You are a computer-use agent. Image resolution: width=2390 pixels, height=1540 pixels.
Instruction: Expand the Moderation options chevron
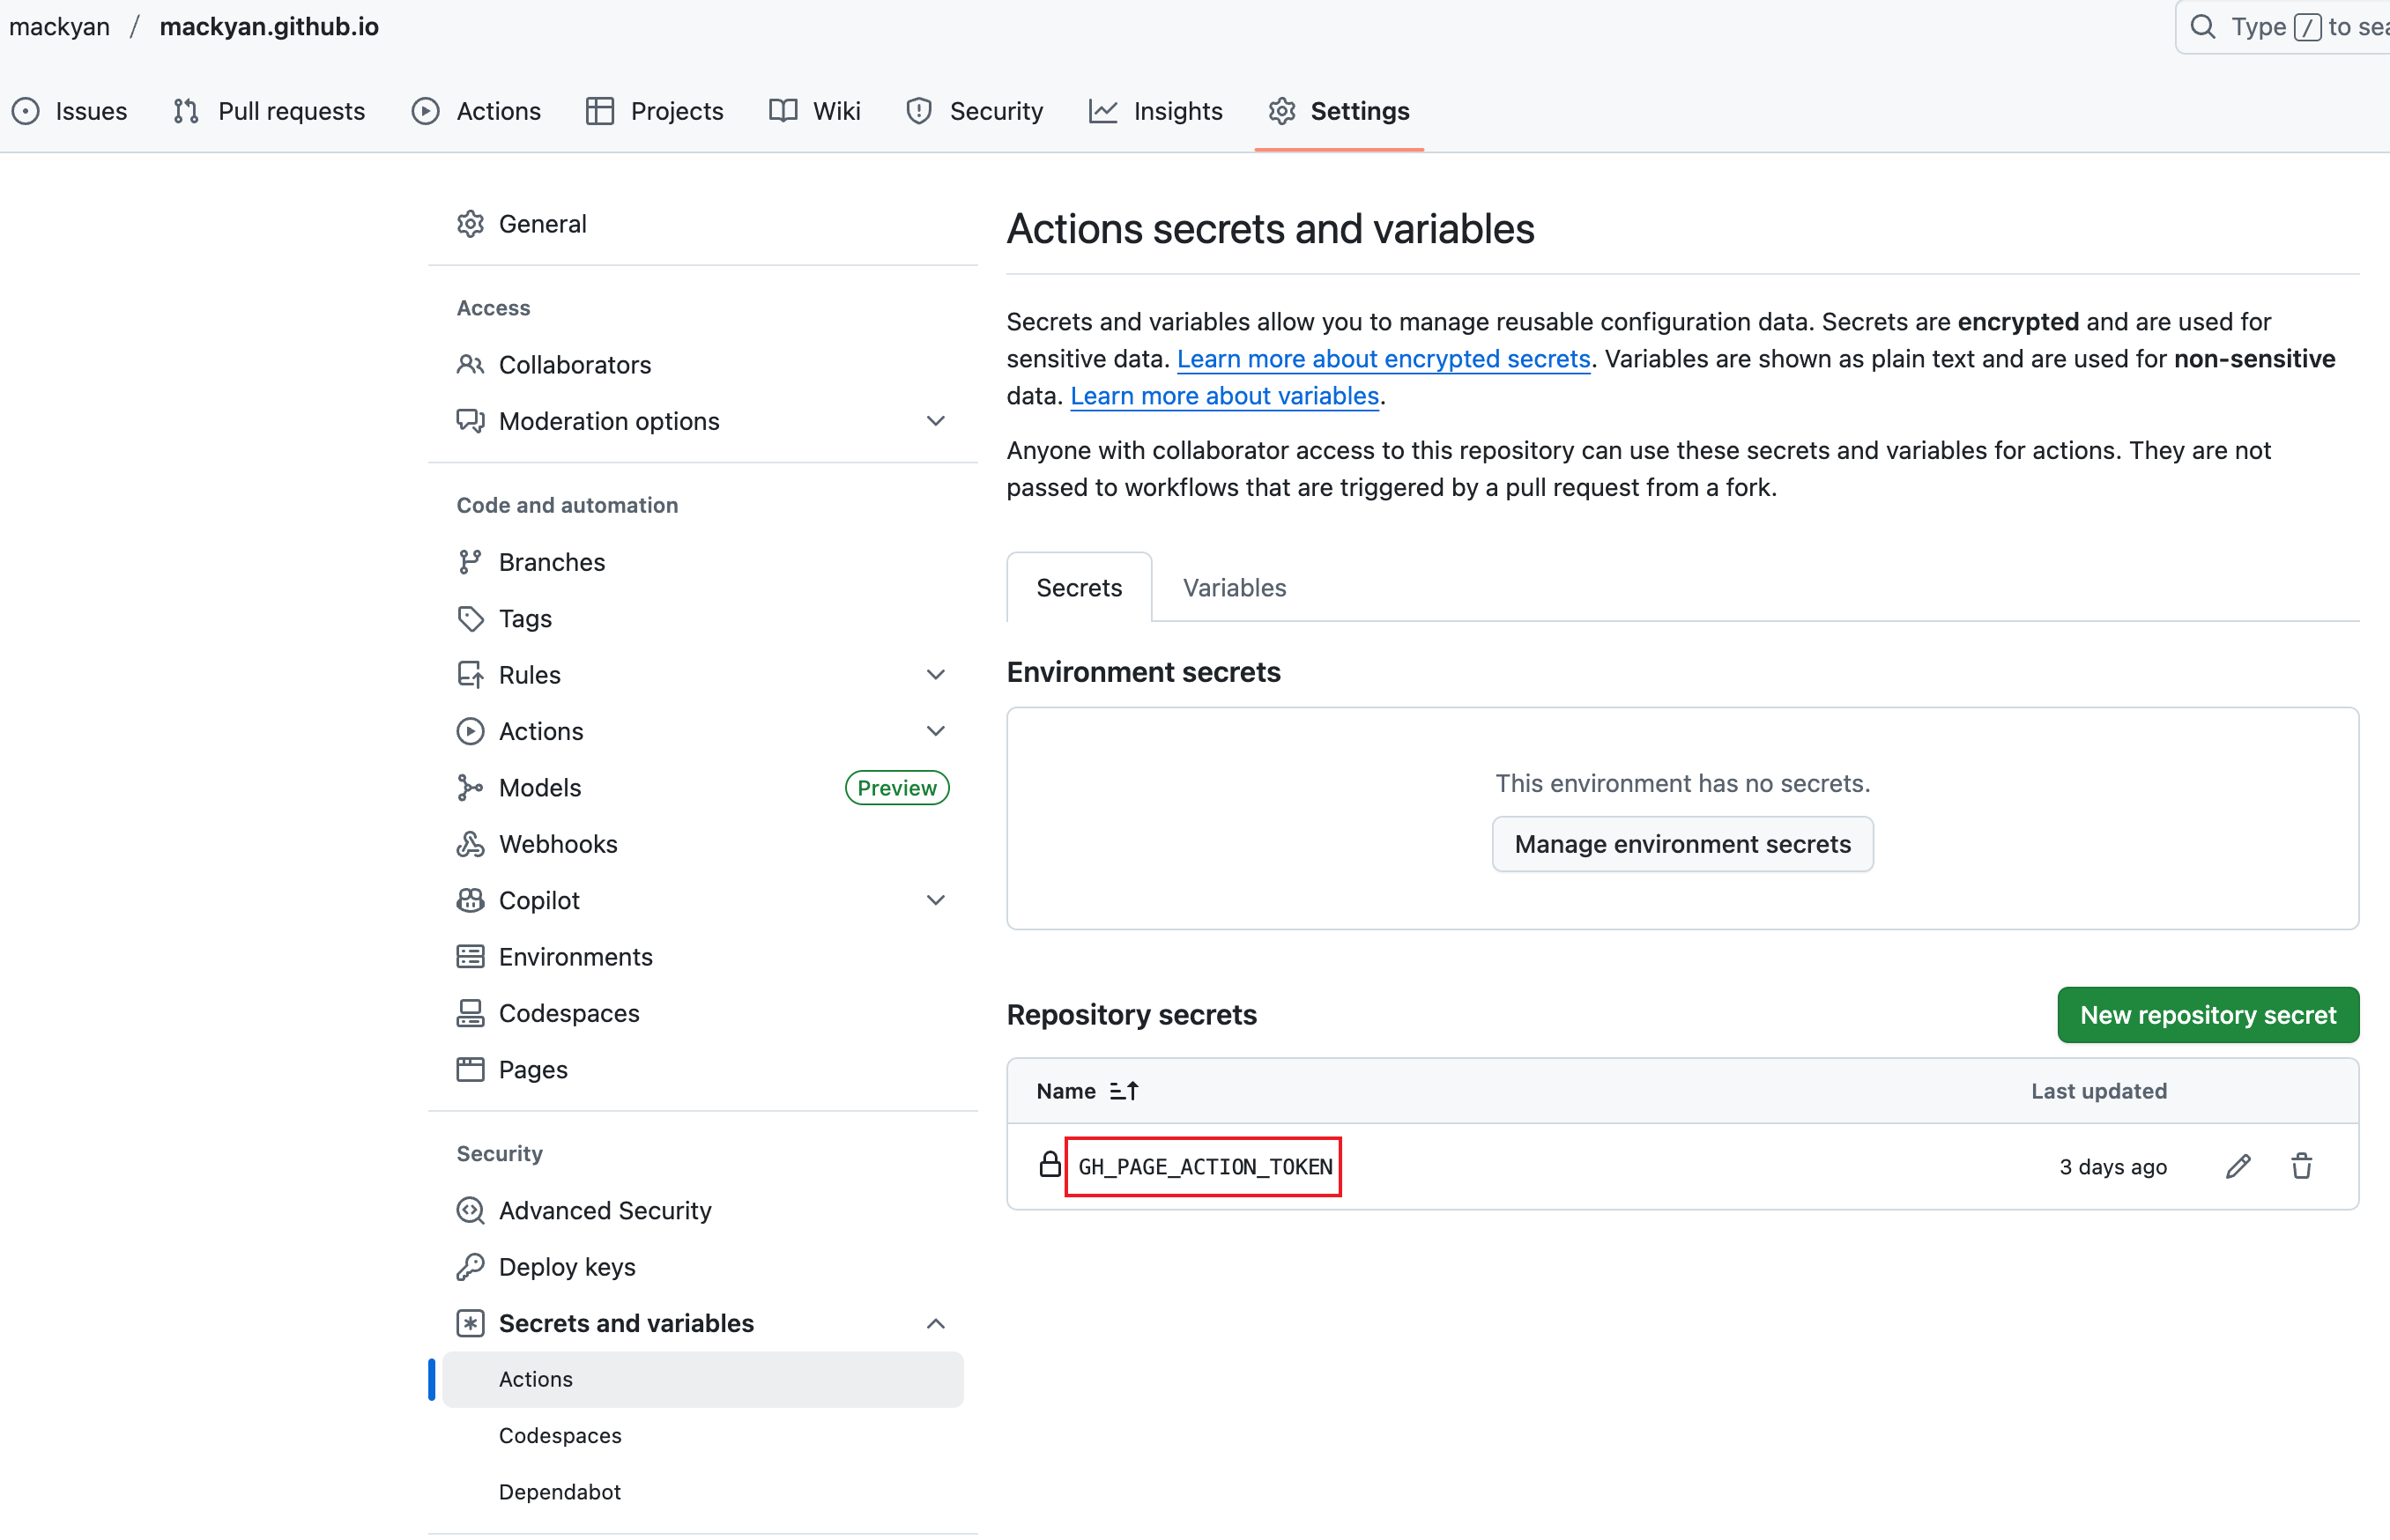click(935, 421)
